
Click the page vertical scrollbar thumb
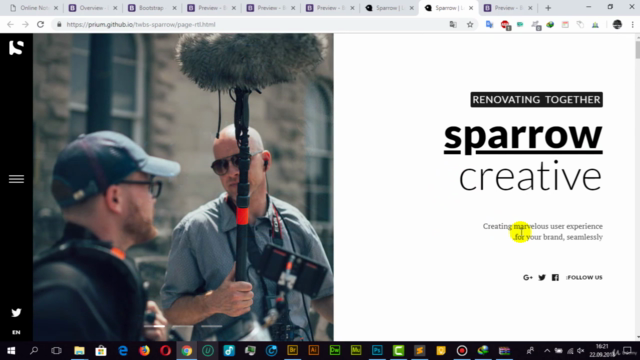[638, 50]
